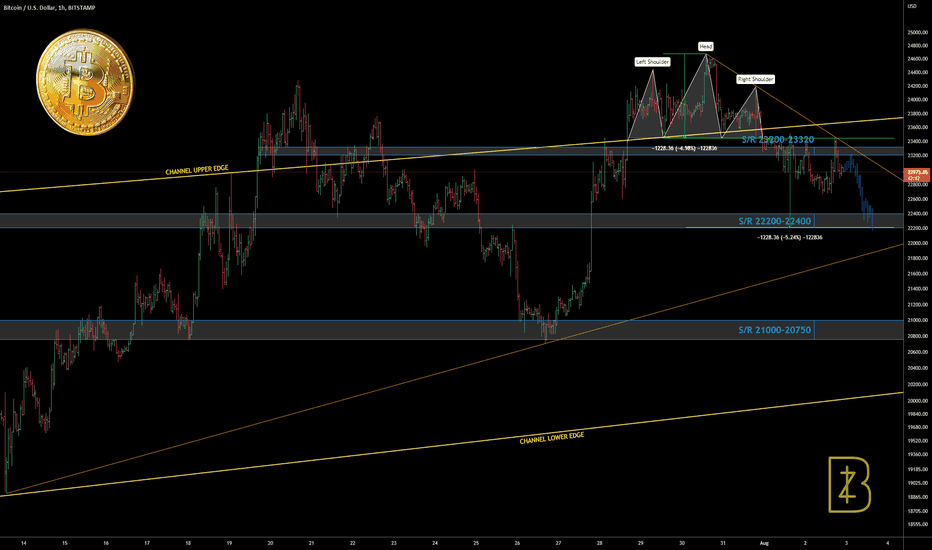
Task: Select the Head annotation label
Action: [x=706, y=46]
